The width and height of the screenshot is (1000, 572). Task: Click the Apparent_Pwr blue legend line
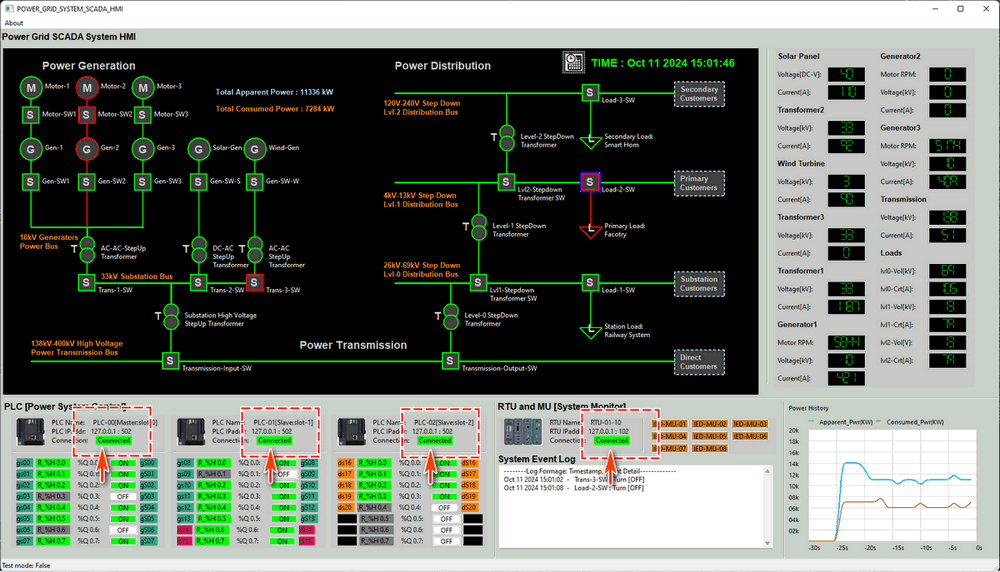811,422
